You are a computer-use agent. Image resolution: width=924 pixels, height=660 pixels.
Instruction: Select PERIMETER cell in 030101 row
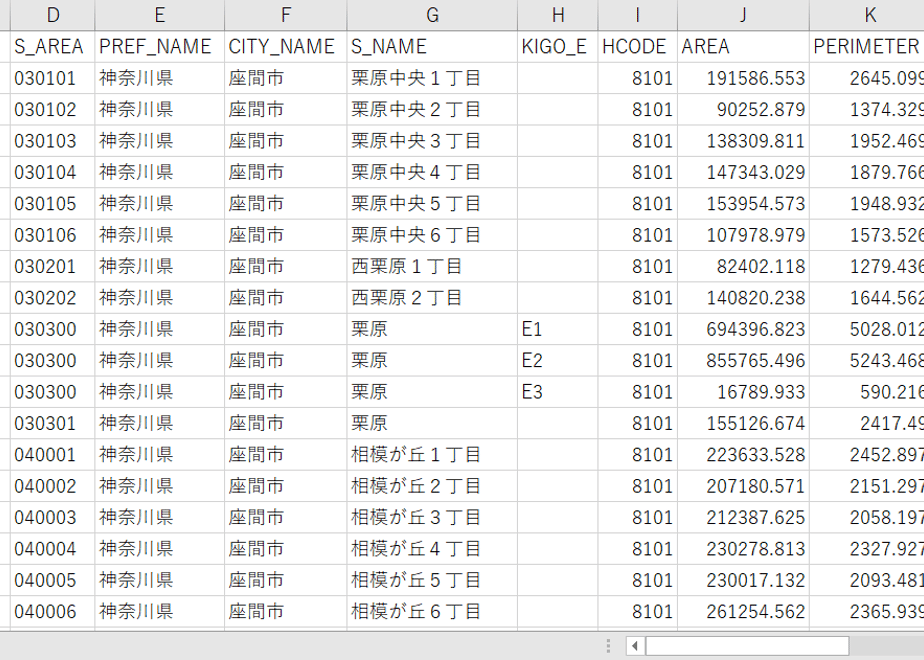coord(867,78)
